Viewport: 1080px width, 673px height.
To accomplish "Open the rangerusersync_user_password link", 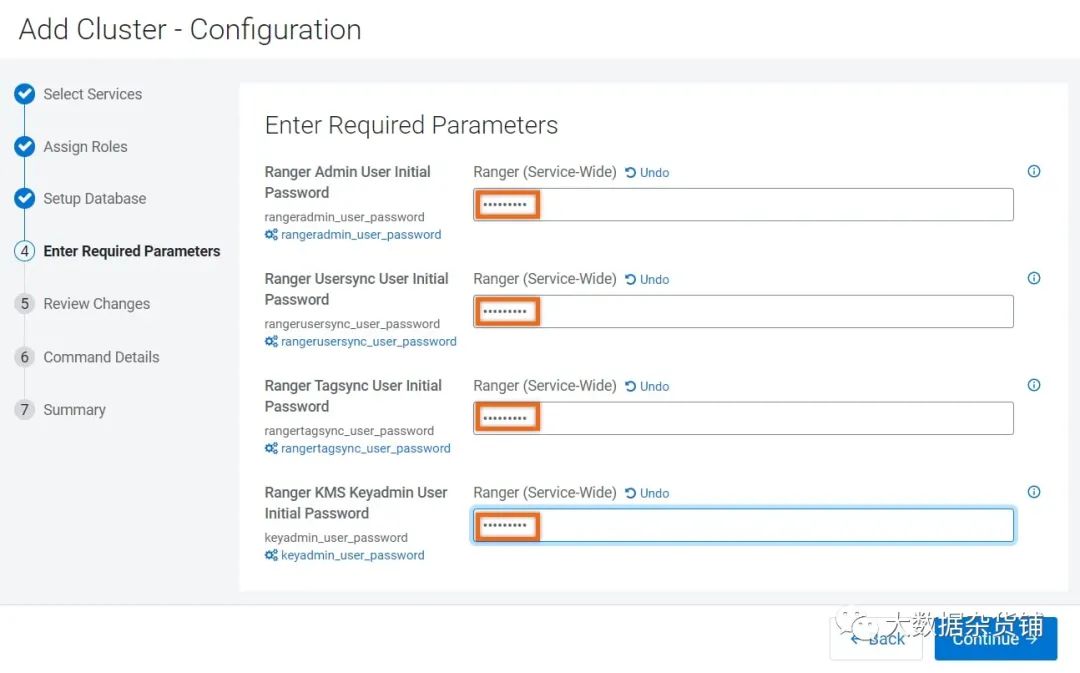I will pyautogui.click(x=368, y=342).
